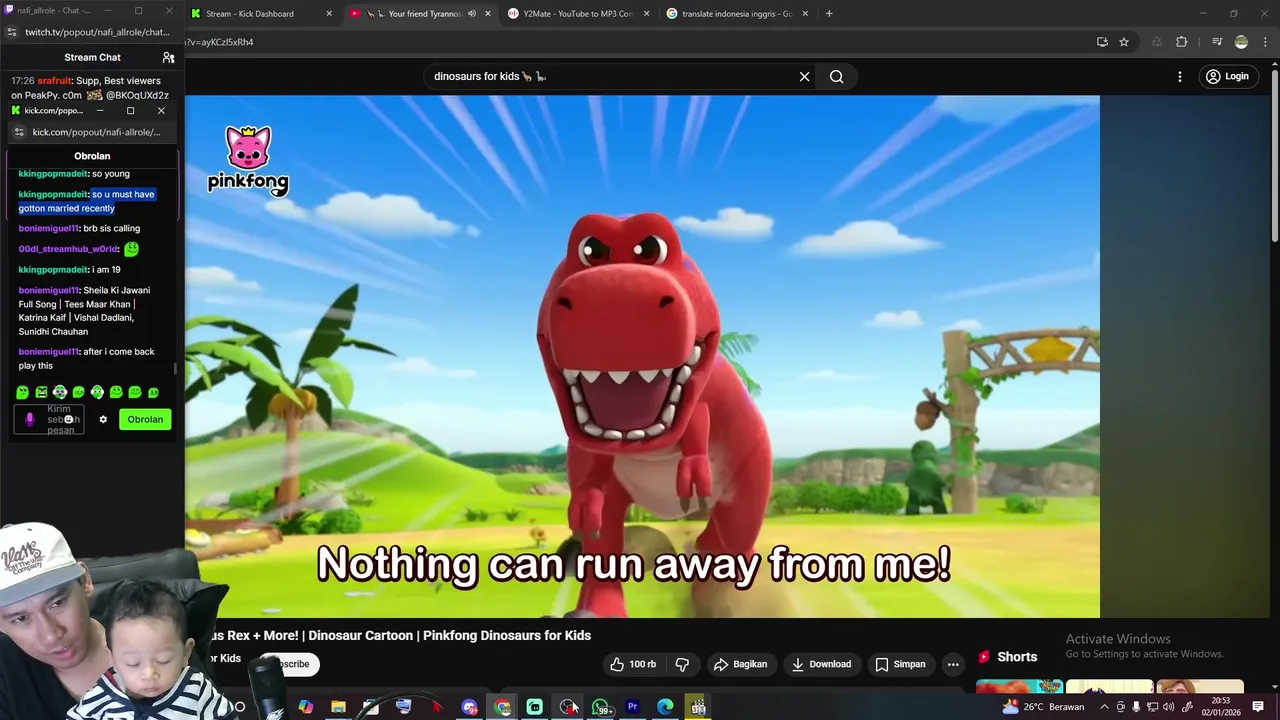
Task: Click Pinkfong logo on video
Action: (x=248, y=160)
